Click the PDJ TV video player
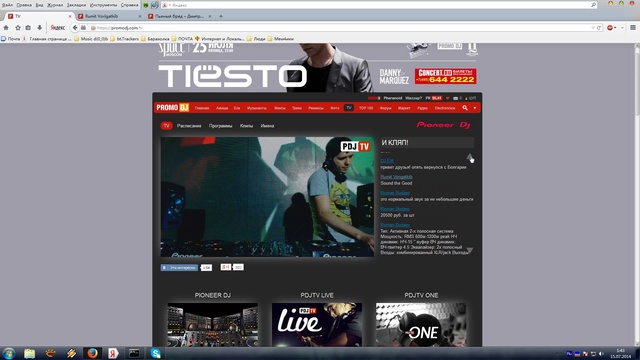 click(x=267, y=197)
